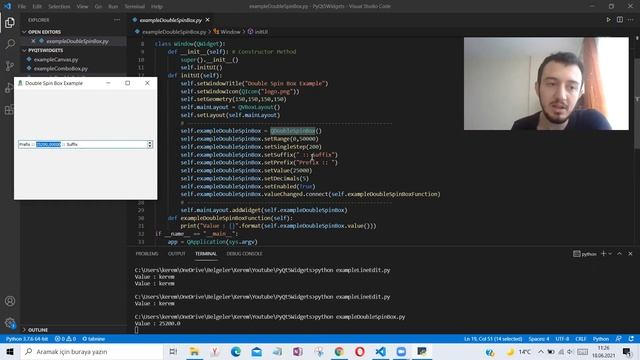Click Ln 19, Col 51 cursor position
The height and width of the screenshot is (360, 640).
(x=493, y=339)
